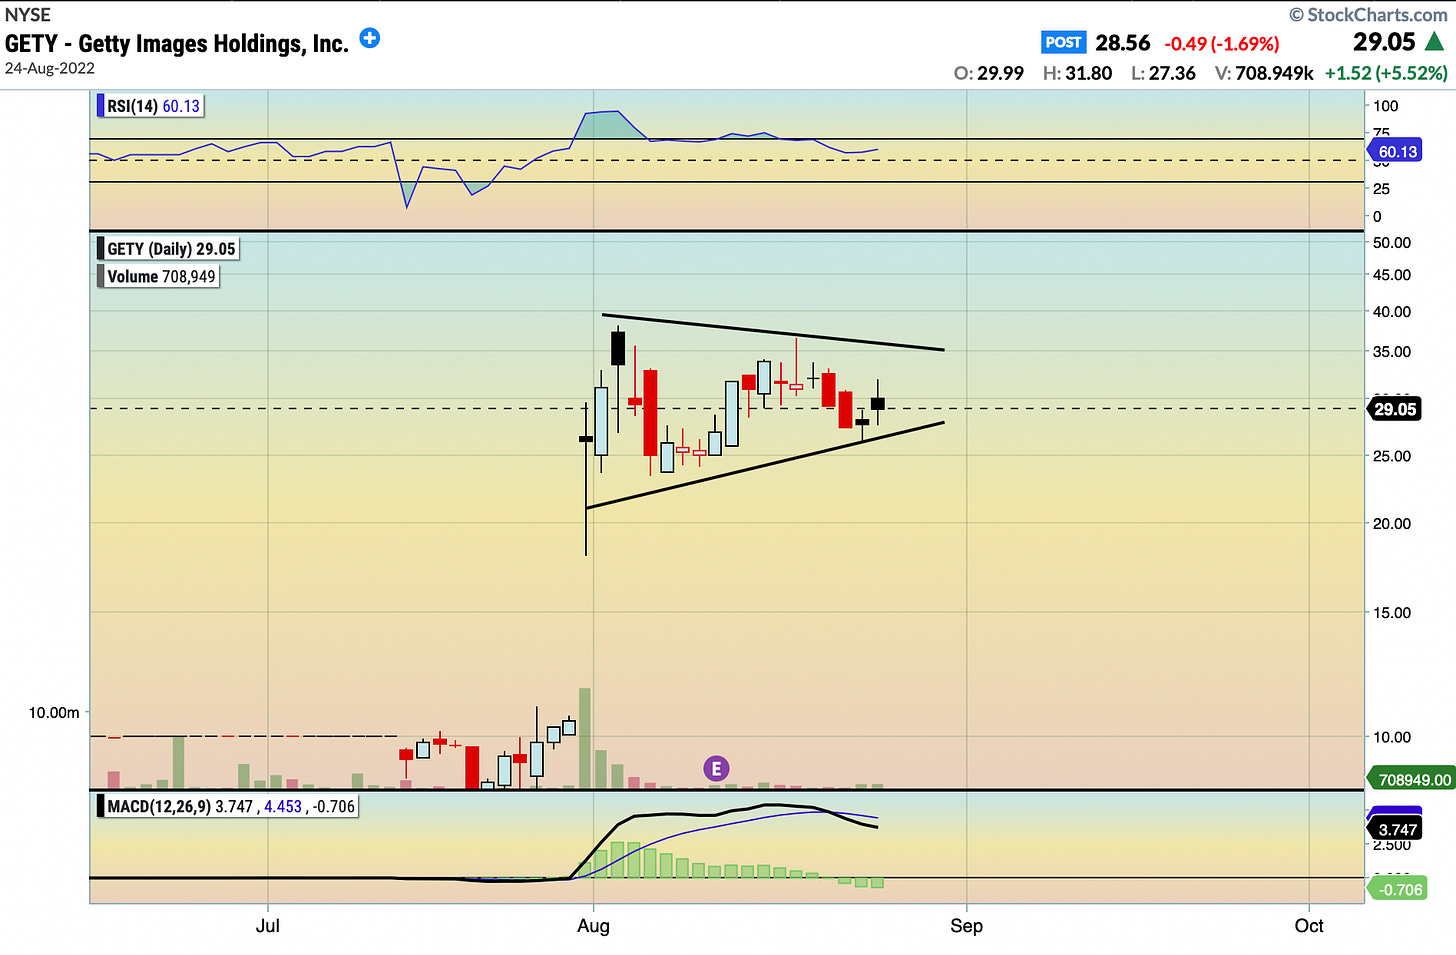1456x955 pixels.
Task: Click the post-market price 28.56
Action: 1123,43
